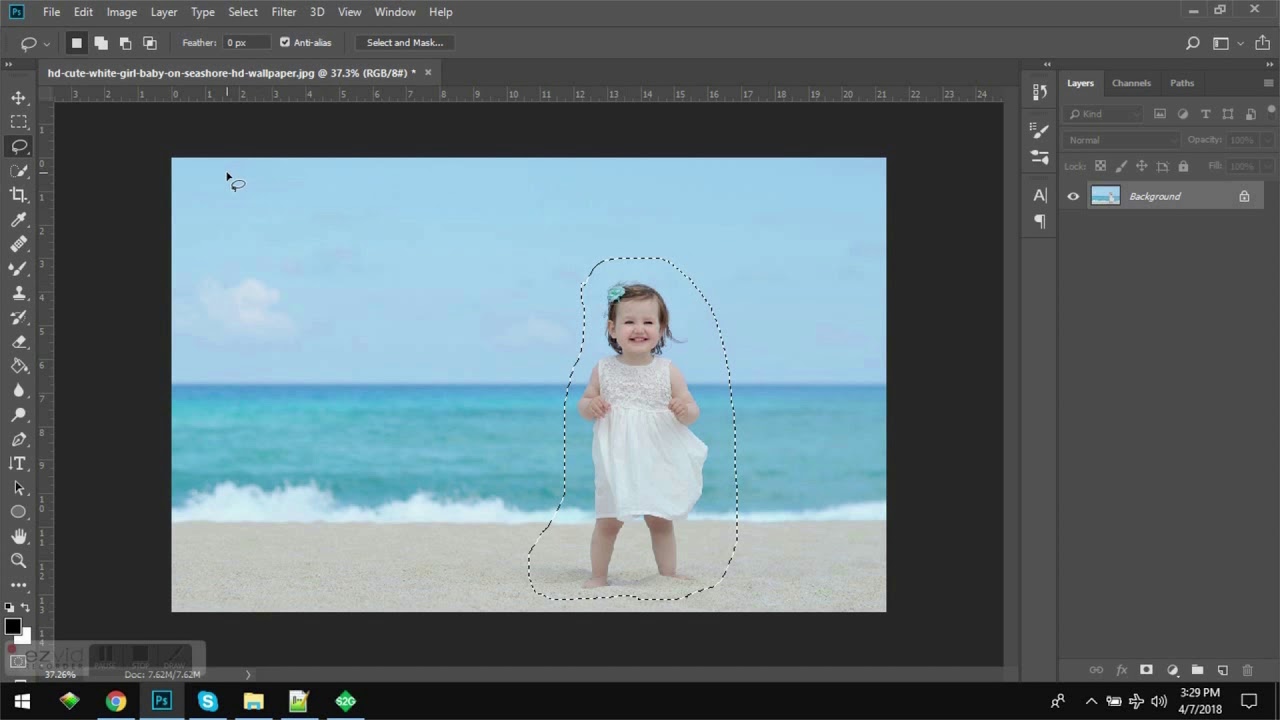Open the Filter menu
Viewport: 1280px width, 720px height.
[283, 12]
